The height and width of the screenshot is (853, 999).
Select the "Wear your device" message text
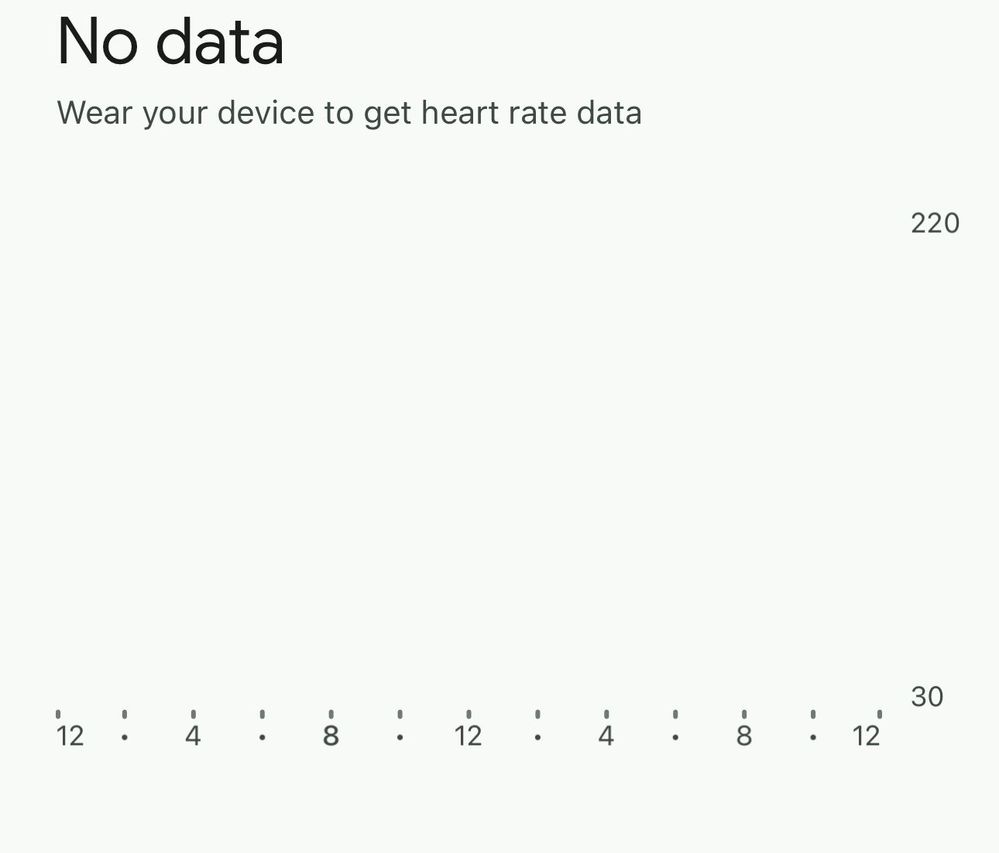pos(349,113)
